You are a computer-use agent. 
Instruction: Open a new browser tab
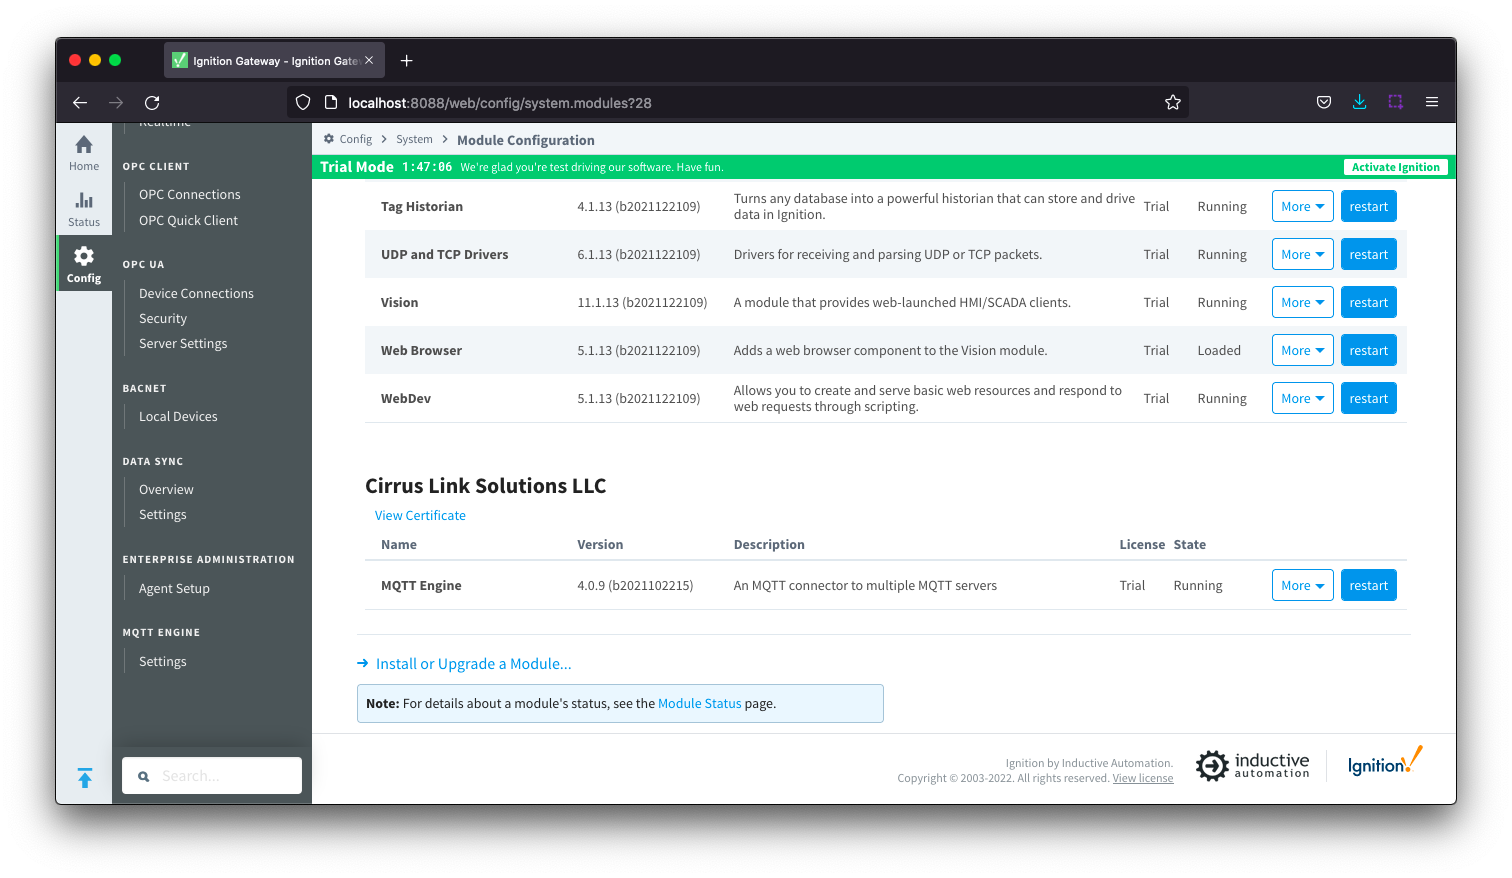406,61
